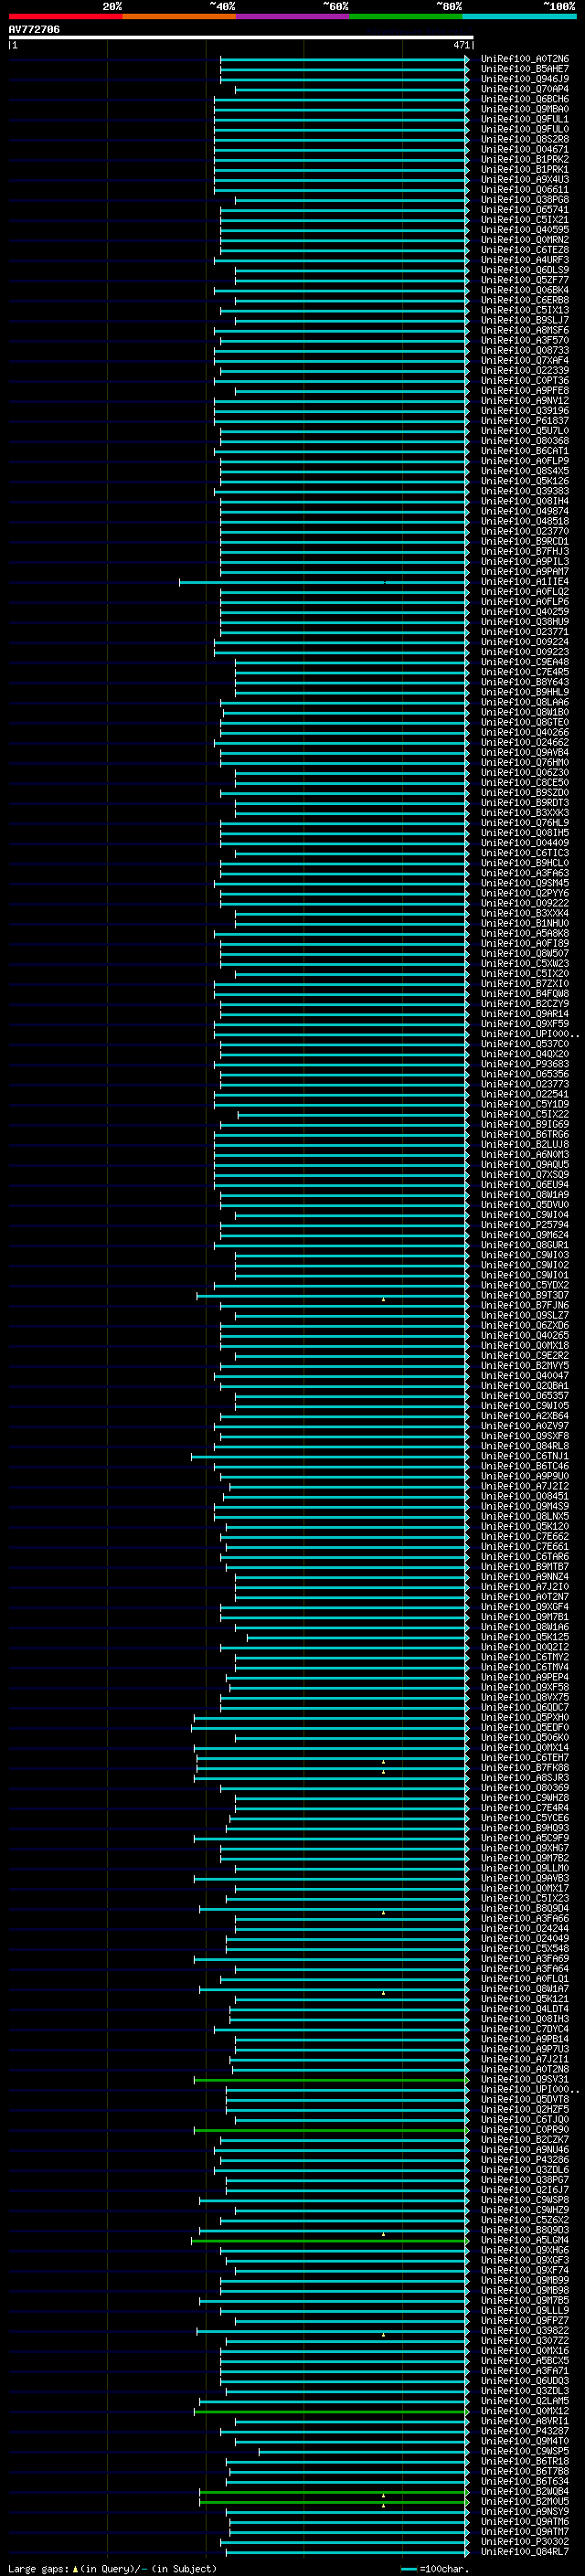Click hit UniRef100_B8Q9D4
This screenshot has width=585, height=2576.
524,1908
